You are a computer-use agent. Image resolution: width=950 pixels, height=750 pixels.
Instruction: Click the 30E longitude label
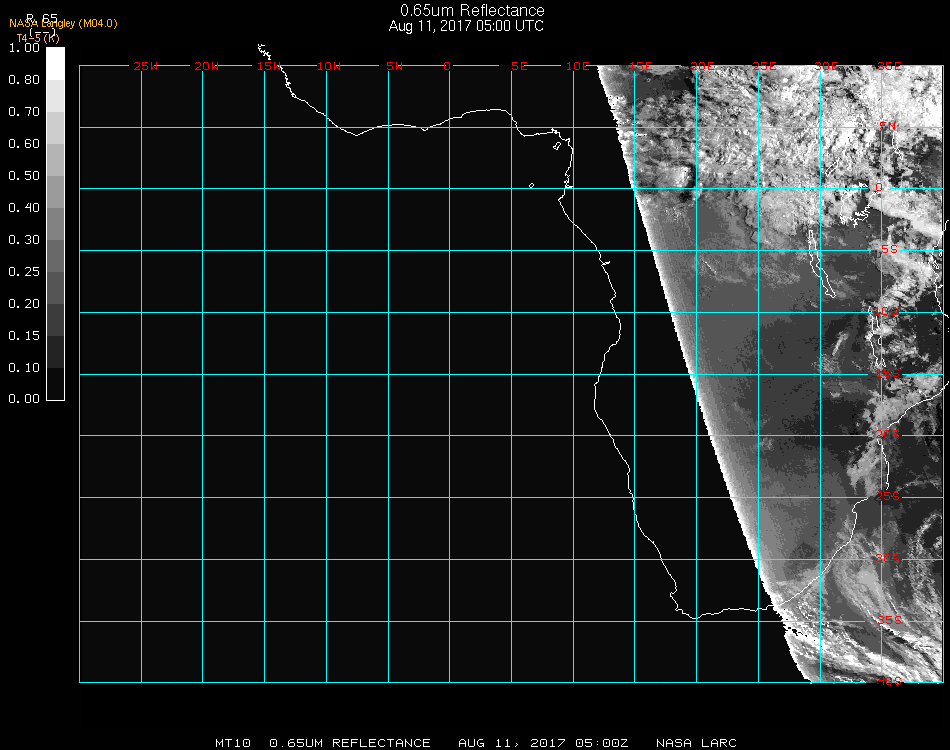(x=826, y=66)
